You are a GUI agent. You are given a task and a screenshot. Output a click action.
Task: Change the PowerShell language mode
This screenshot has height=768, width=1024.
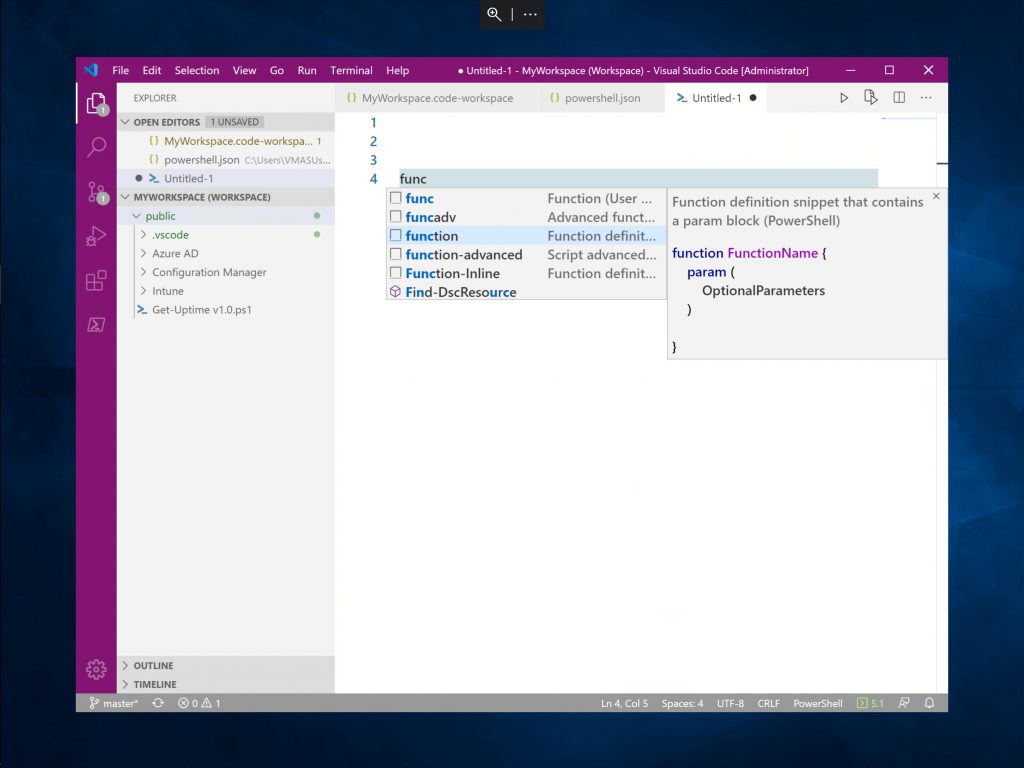(818, 703)
